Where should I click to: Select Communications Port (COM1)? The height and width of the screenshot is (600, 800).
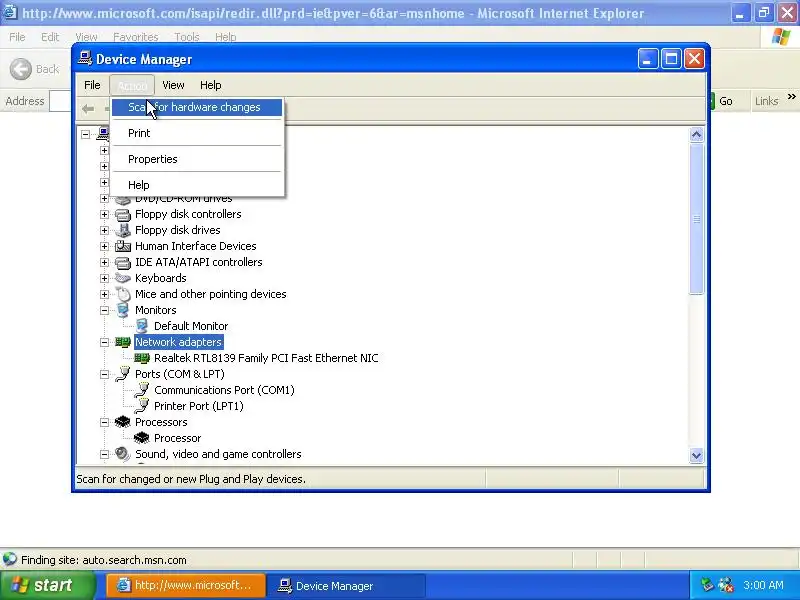[224, 390]
